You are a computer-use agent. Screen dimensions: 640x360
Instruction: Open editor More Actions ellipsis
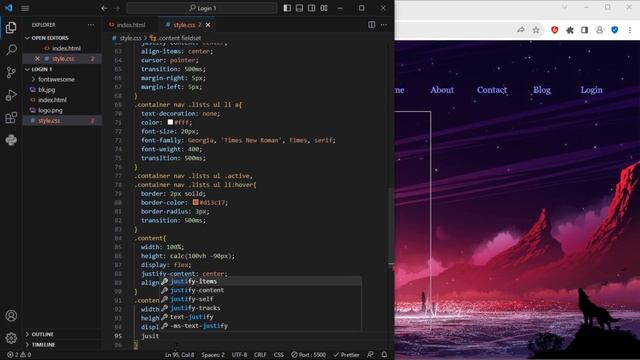(x=384, y=25)
